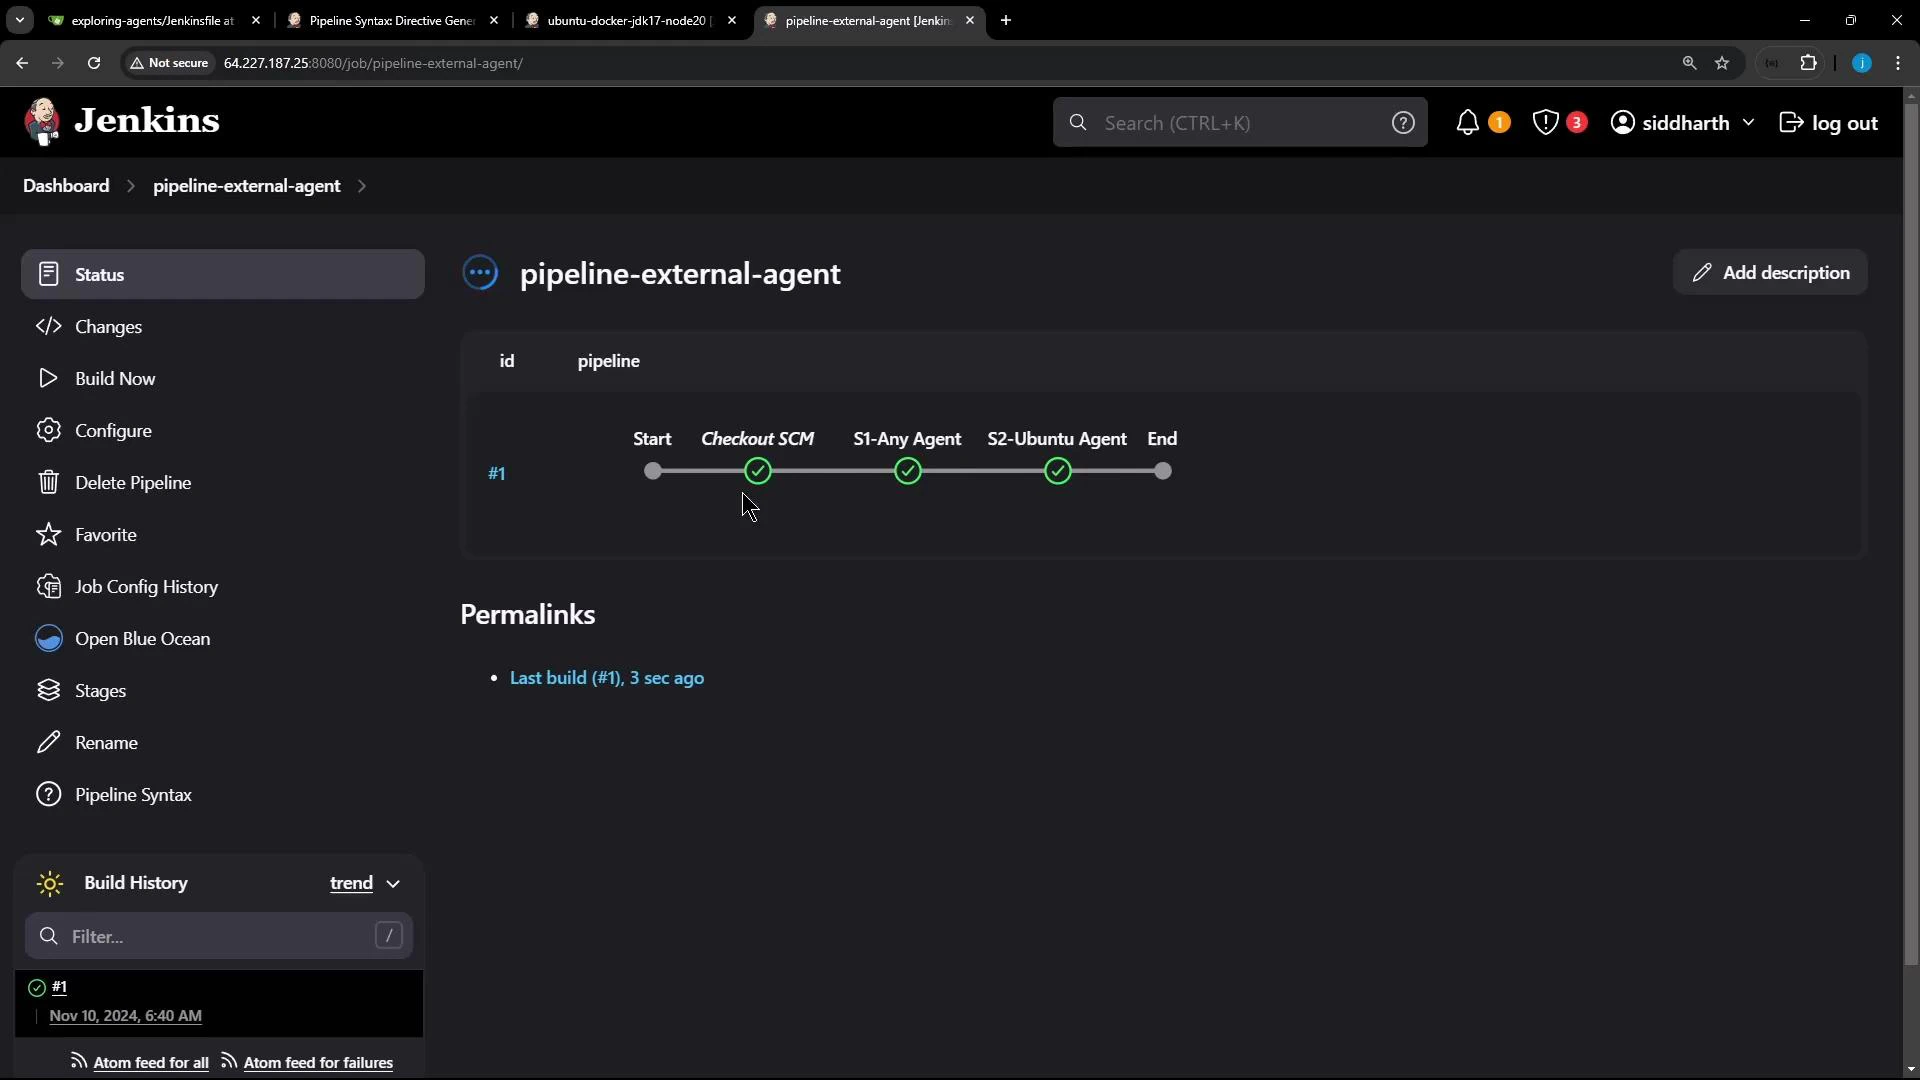The width and height of the screenshot is (1920, 1080).
Task: Click the Add description button
Action: (x=1769, y=272)
